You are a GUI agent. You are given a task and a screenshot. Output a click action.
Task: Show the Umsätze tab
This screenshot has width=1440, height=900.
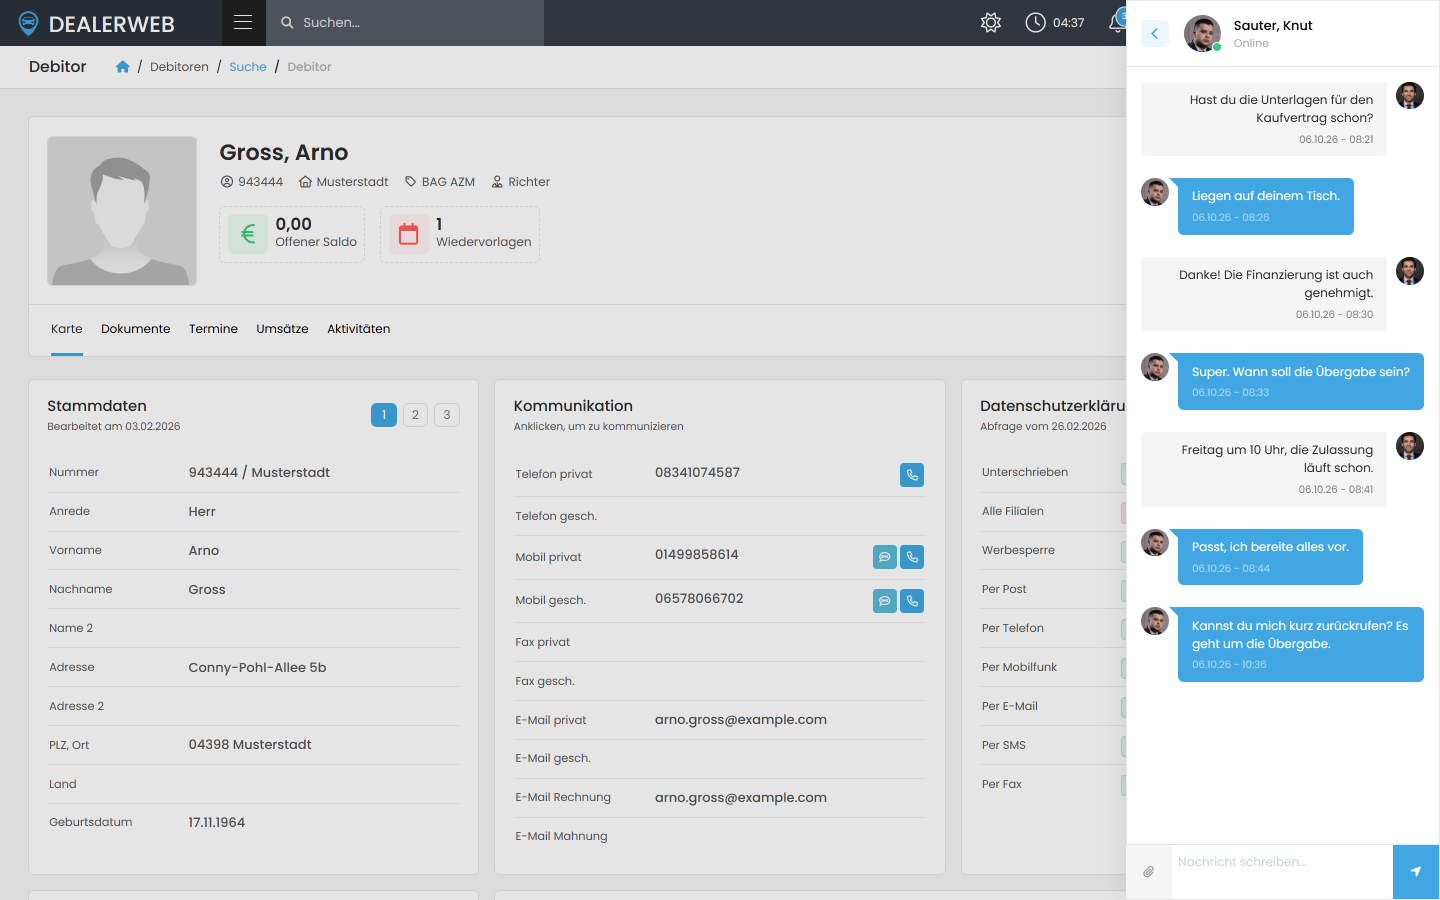(x=282, y=329)
